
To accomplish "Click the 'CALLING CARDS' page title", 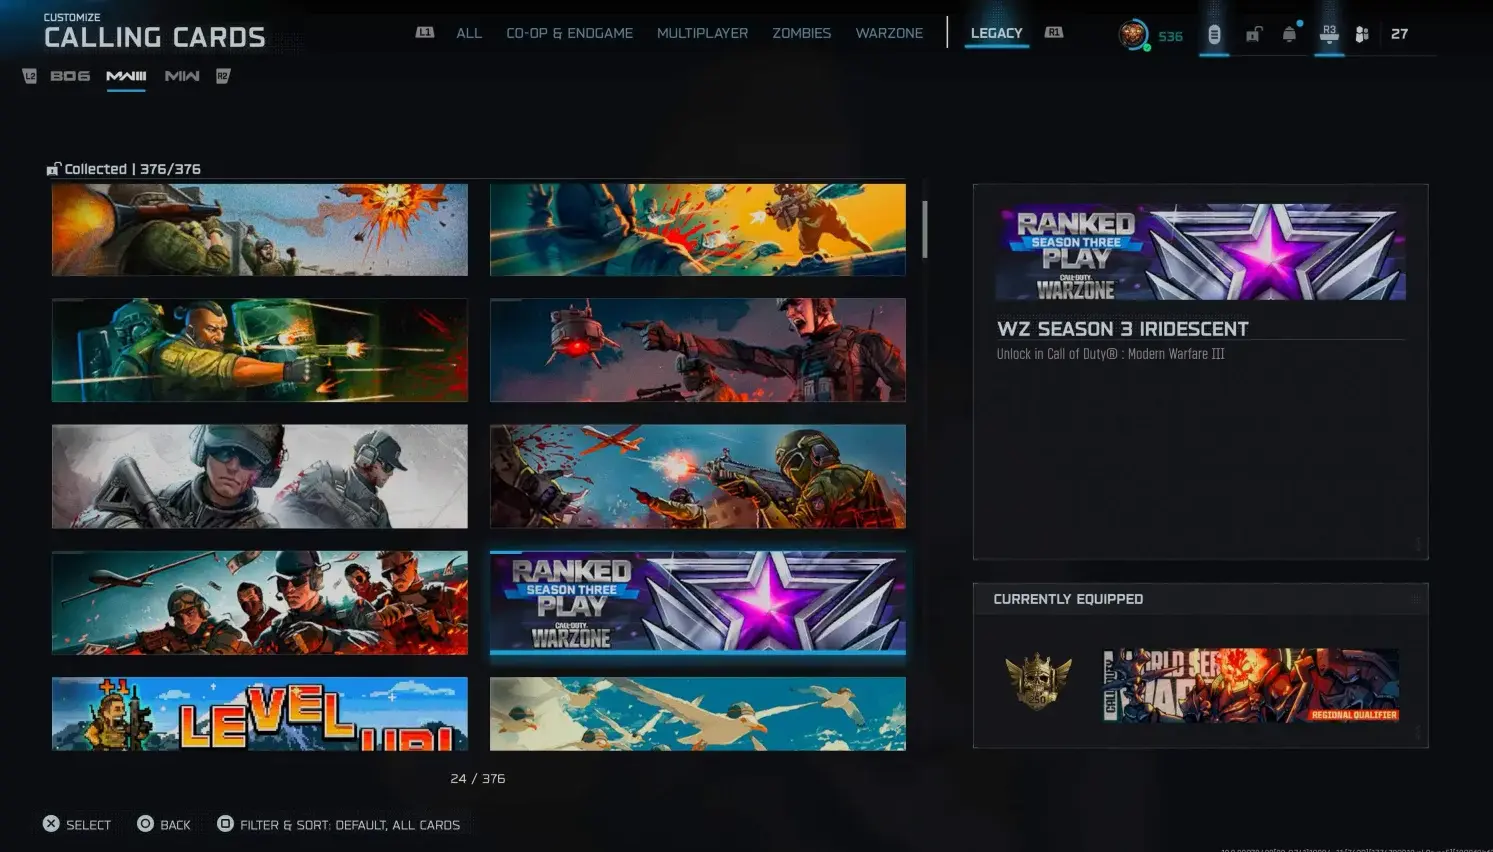I will 155,38.
